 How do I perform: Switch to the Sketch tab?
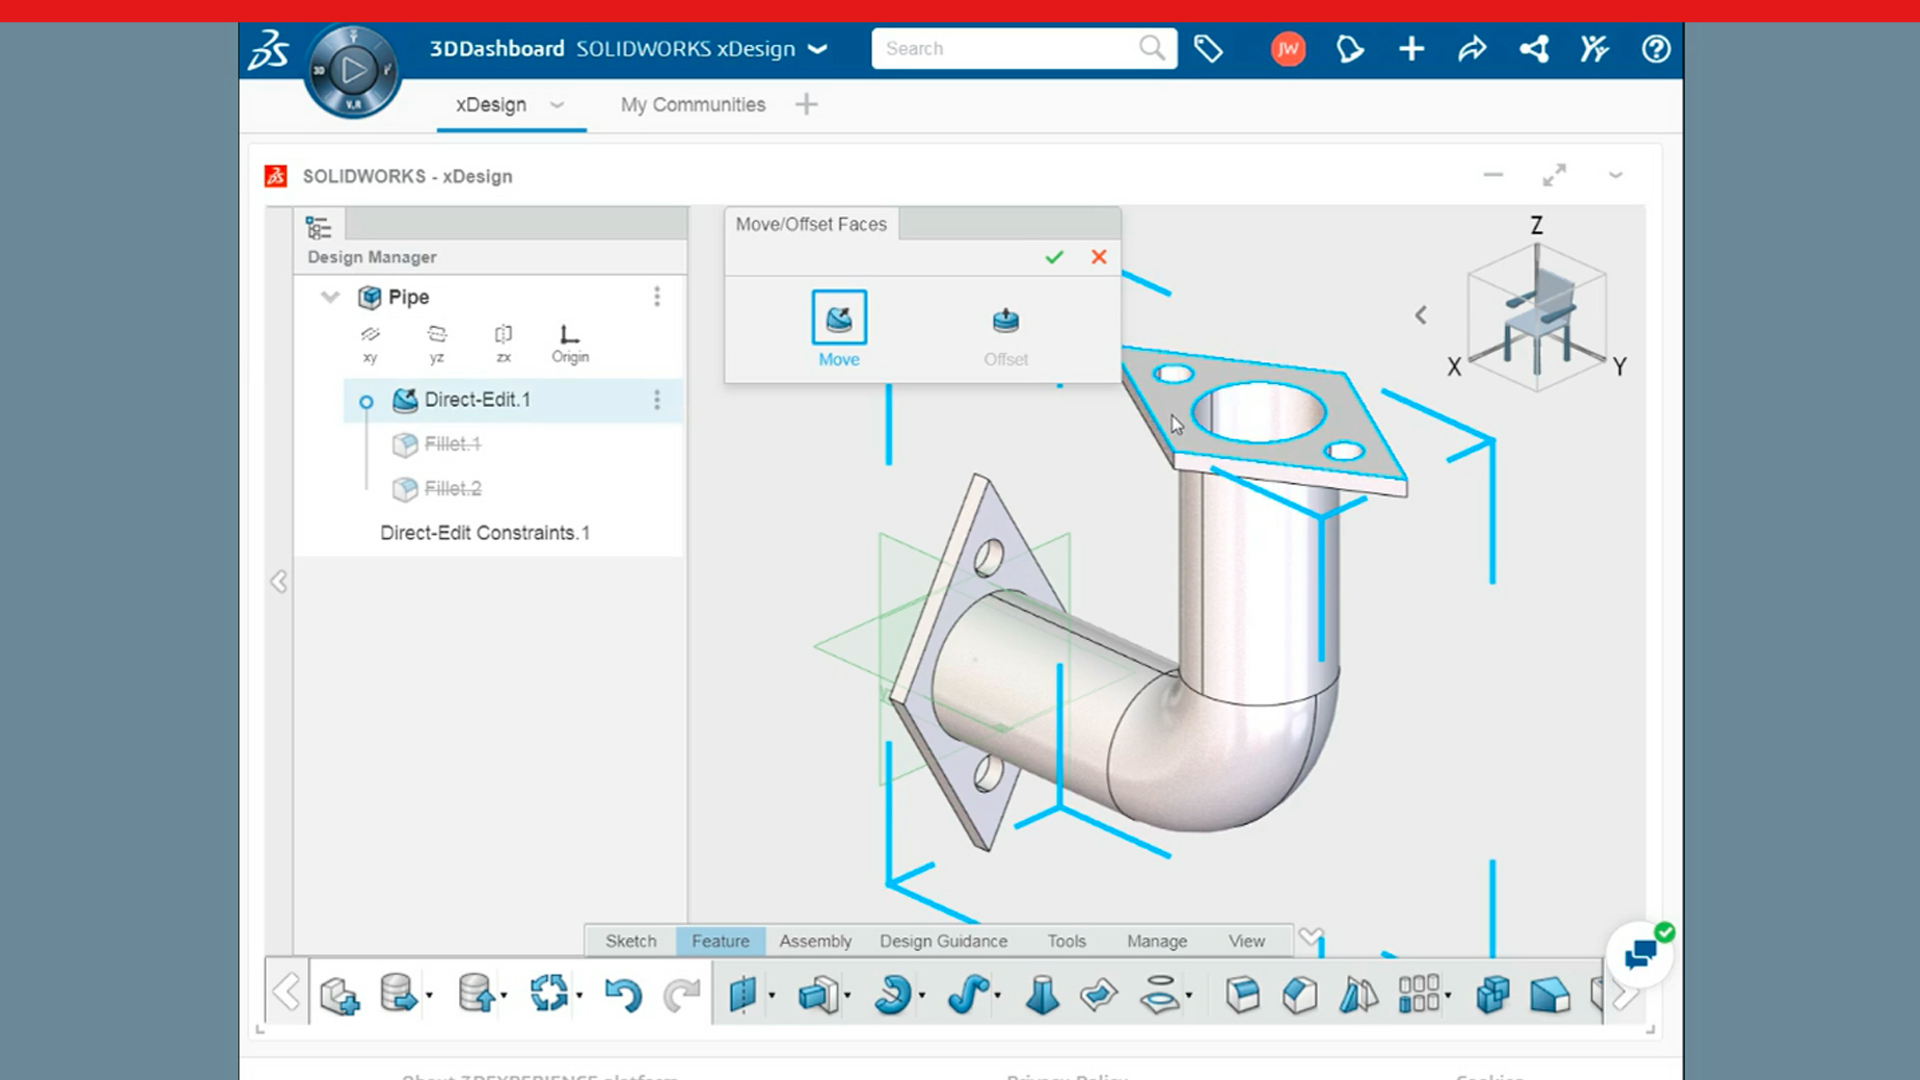click(631, 941)
